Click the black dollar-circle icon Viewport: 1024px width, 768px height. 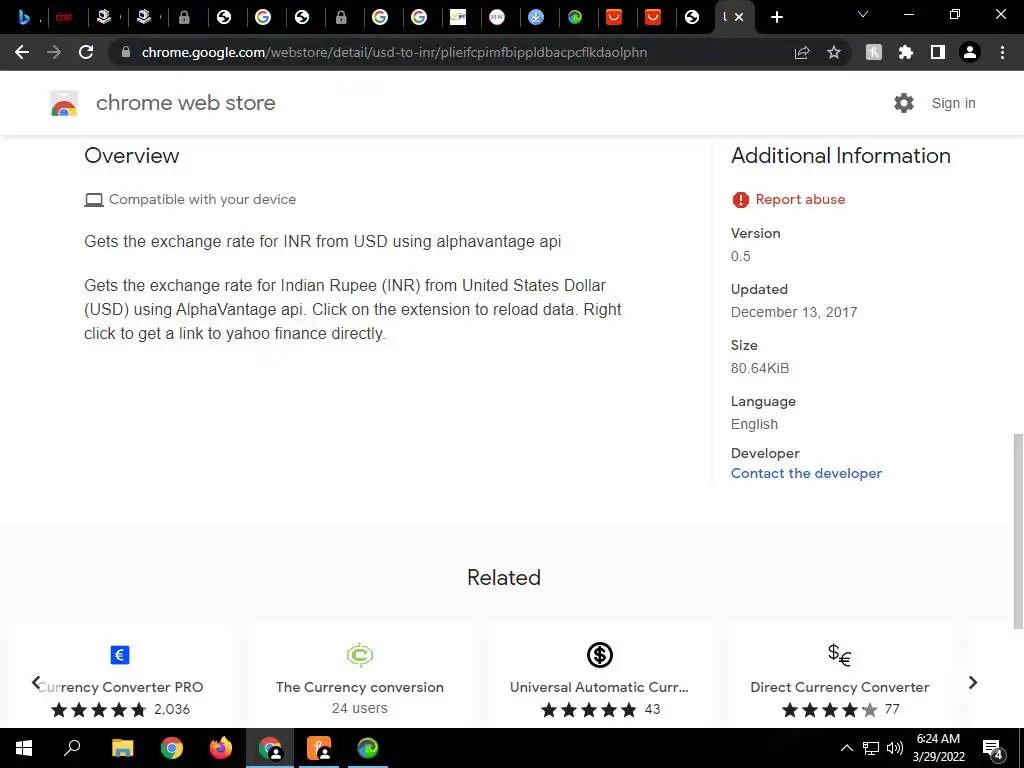coord(600,654)
